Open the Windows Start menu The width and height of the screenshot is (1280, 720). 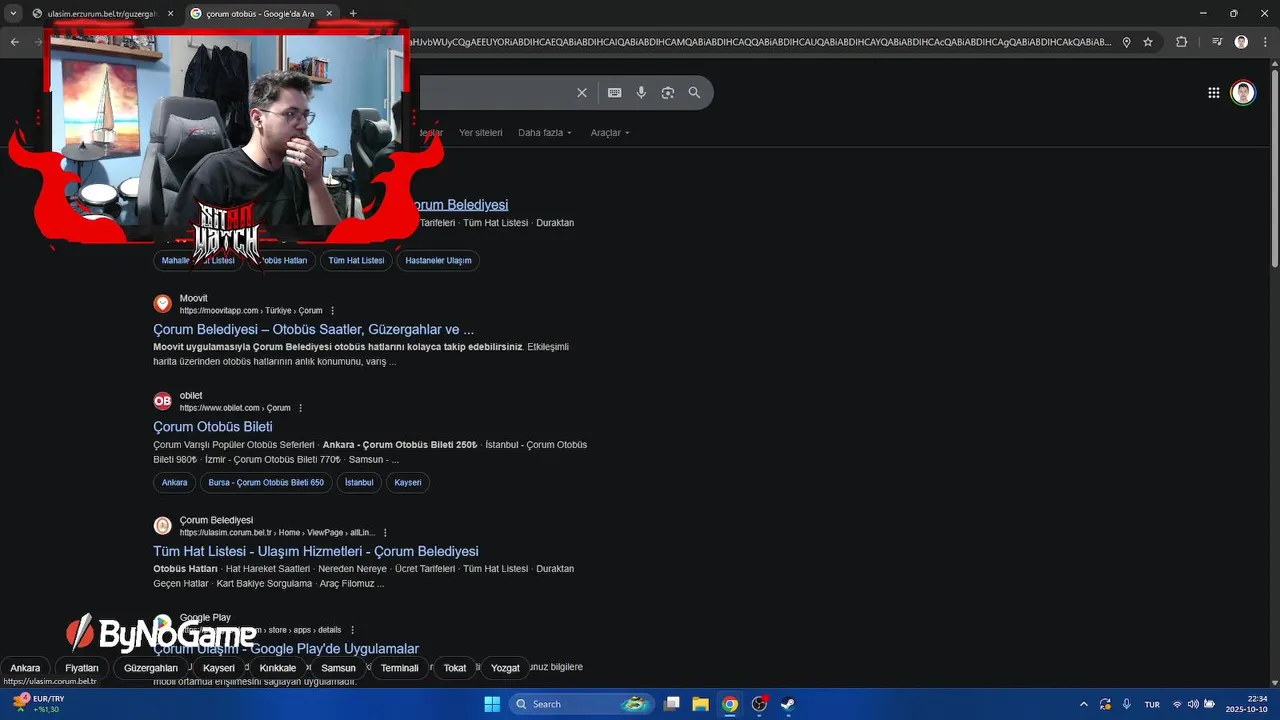click(x=492, y=704)
